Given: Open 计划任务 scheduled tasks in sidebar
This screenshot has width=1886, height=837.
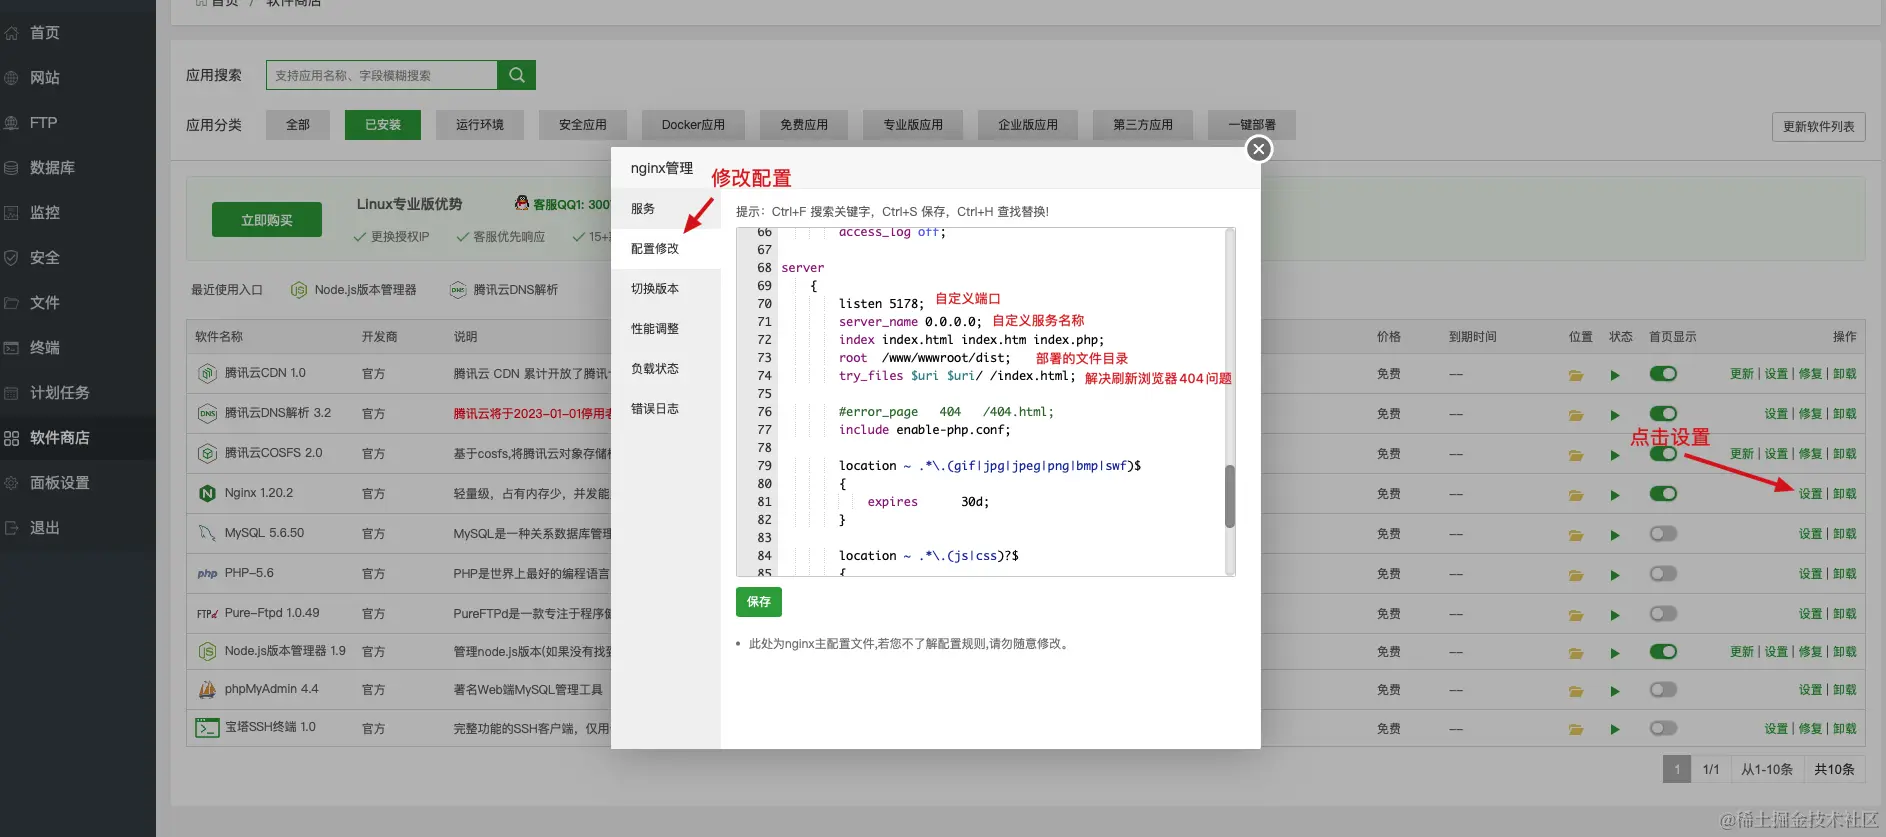Looking at the screenshot, I should point(59,393).
